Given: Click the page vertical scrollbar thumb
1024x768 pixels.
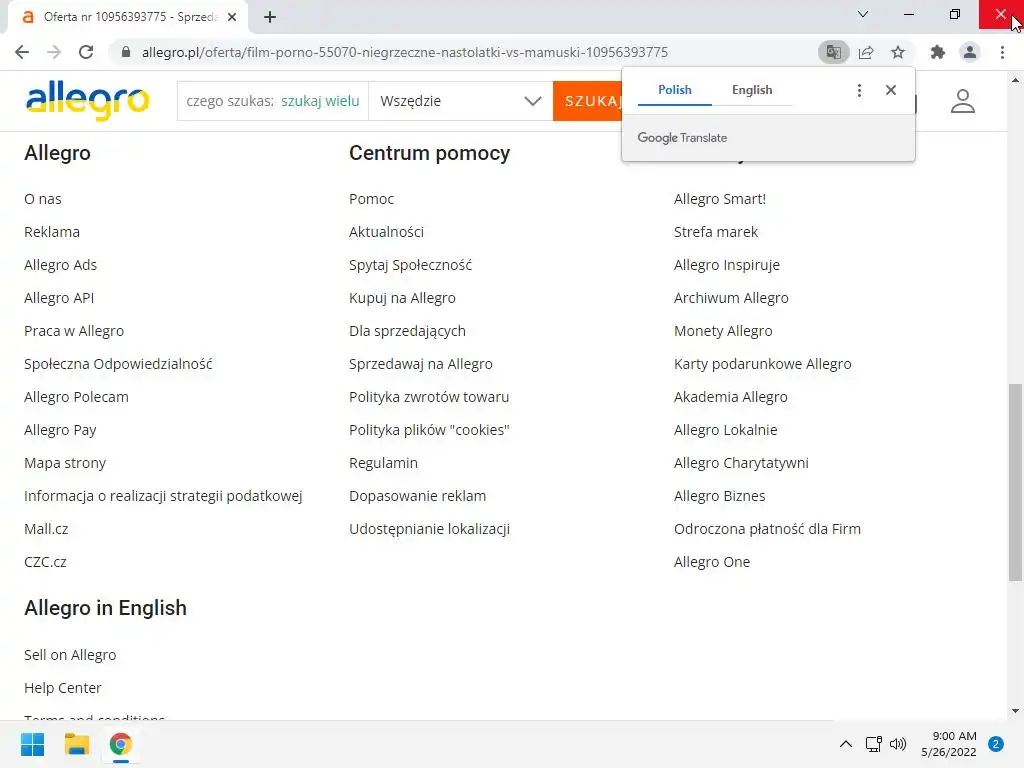Looking at the screenshot, I should tap(1015, 482).
